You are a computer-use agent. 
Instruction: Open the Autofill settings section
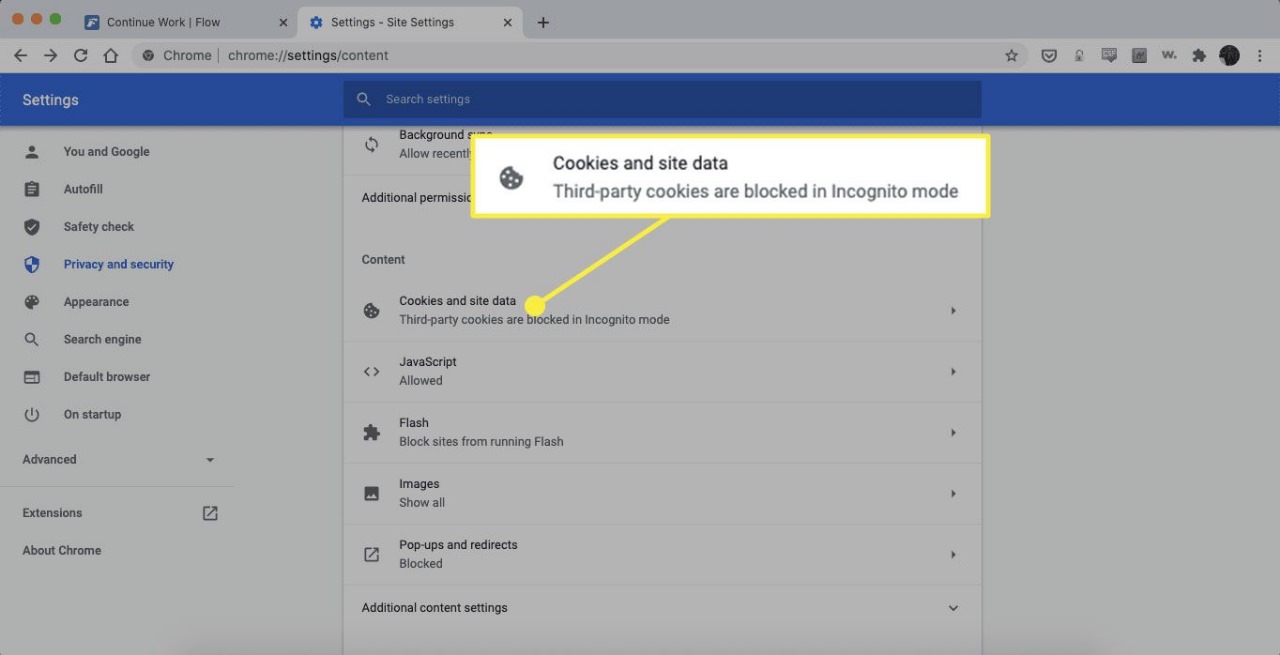coord(83,189)
